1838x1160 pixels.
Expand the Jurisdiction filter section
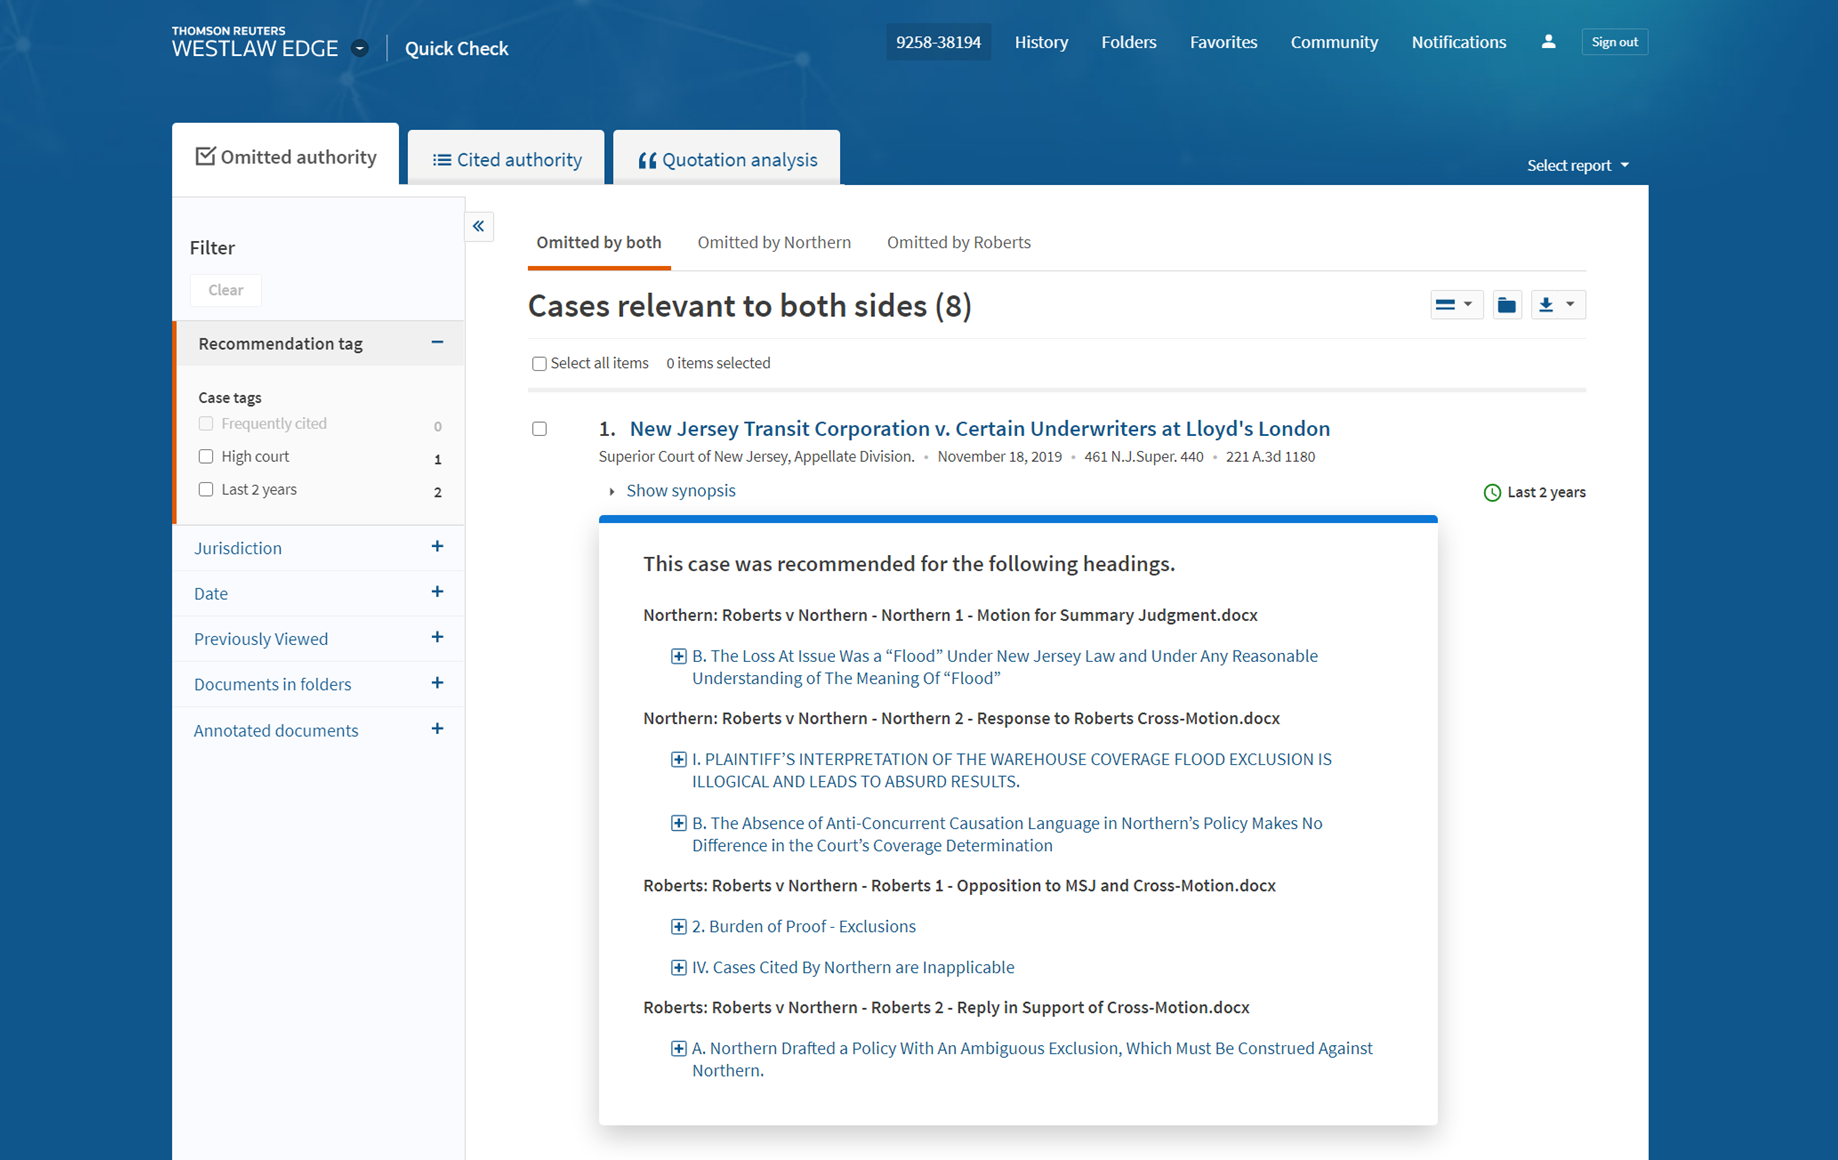(x=437, y=547)
